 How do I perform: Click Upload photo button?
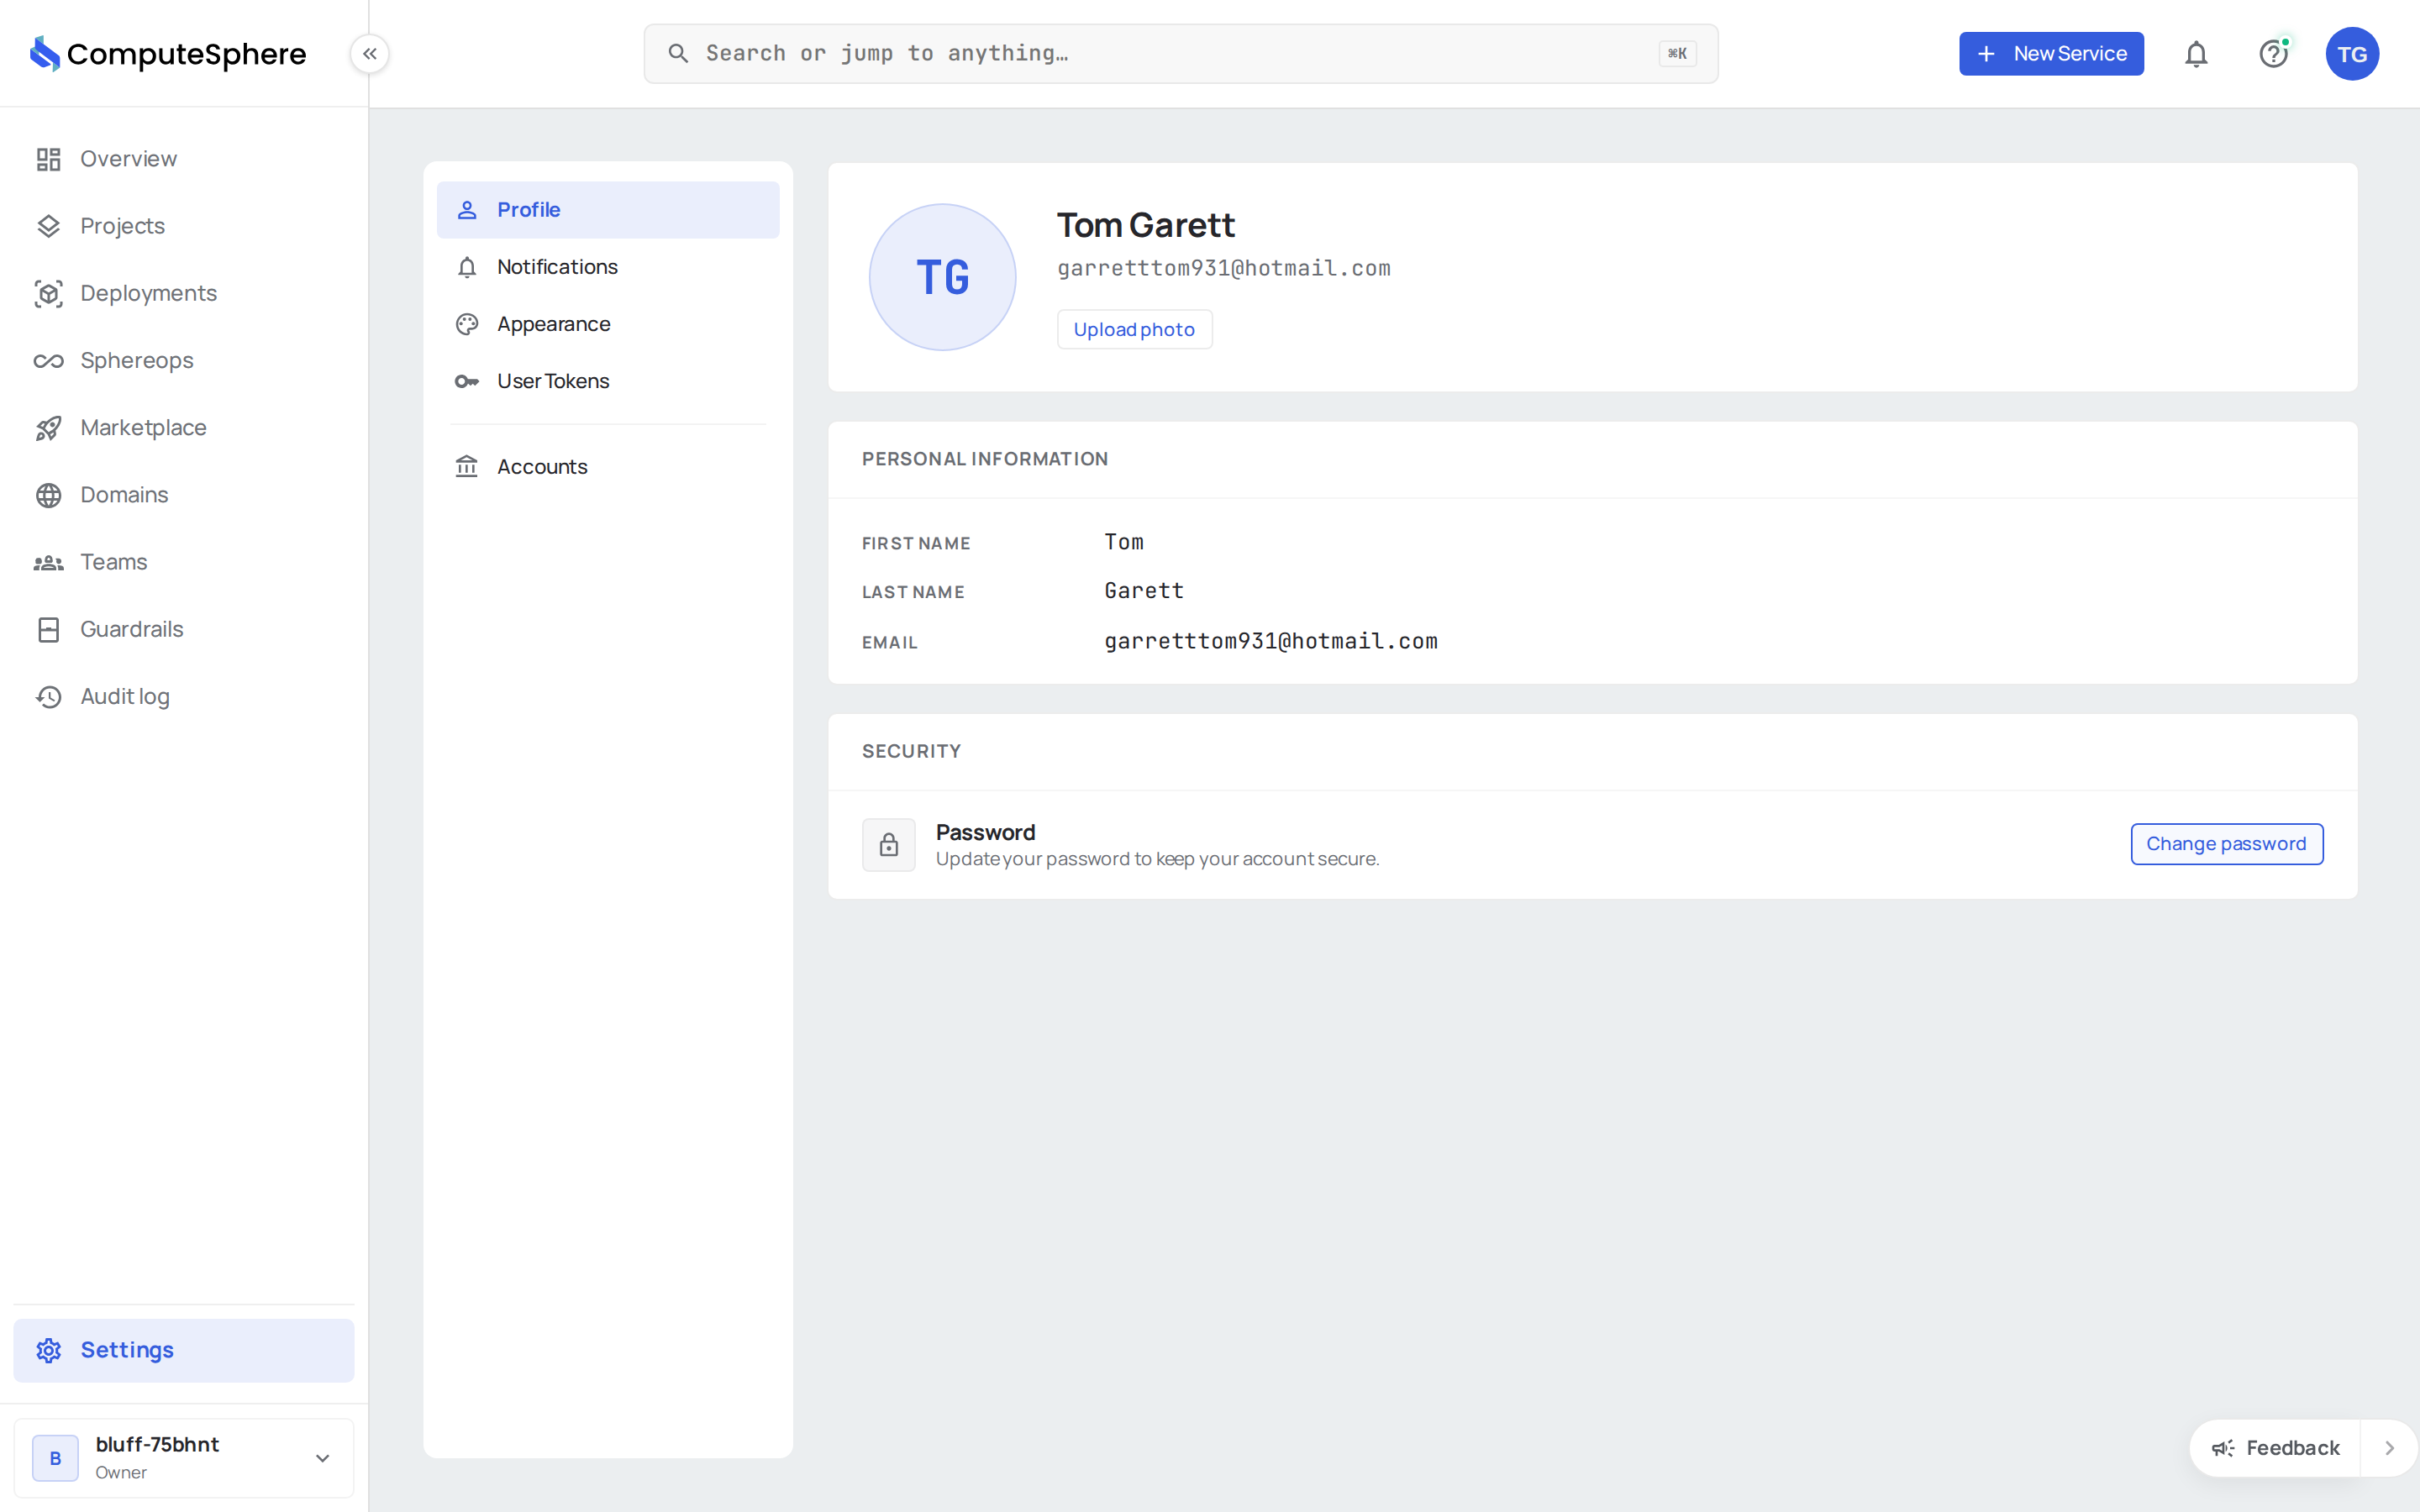[1134, 330]
